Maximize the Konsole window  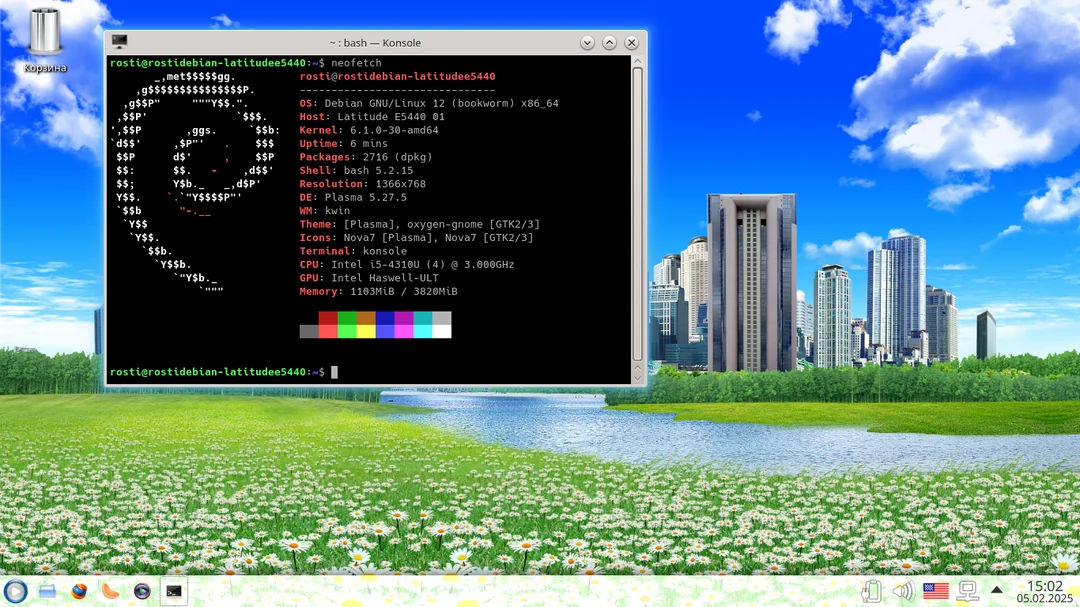tap(609, 43)
